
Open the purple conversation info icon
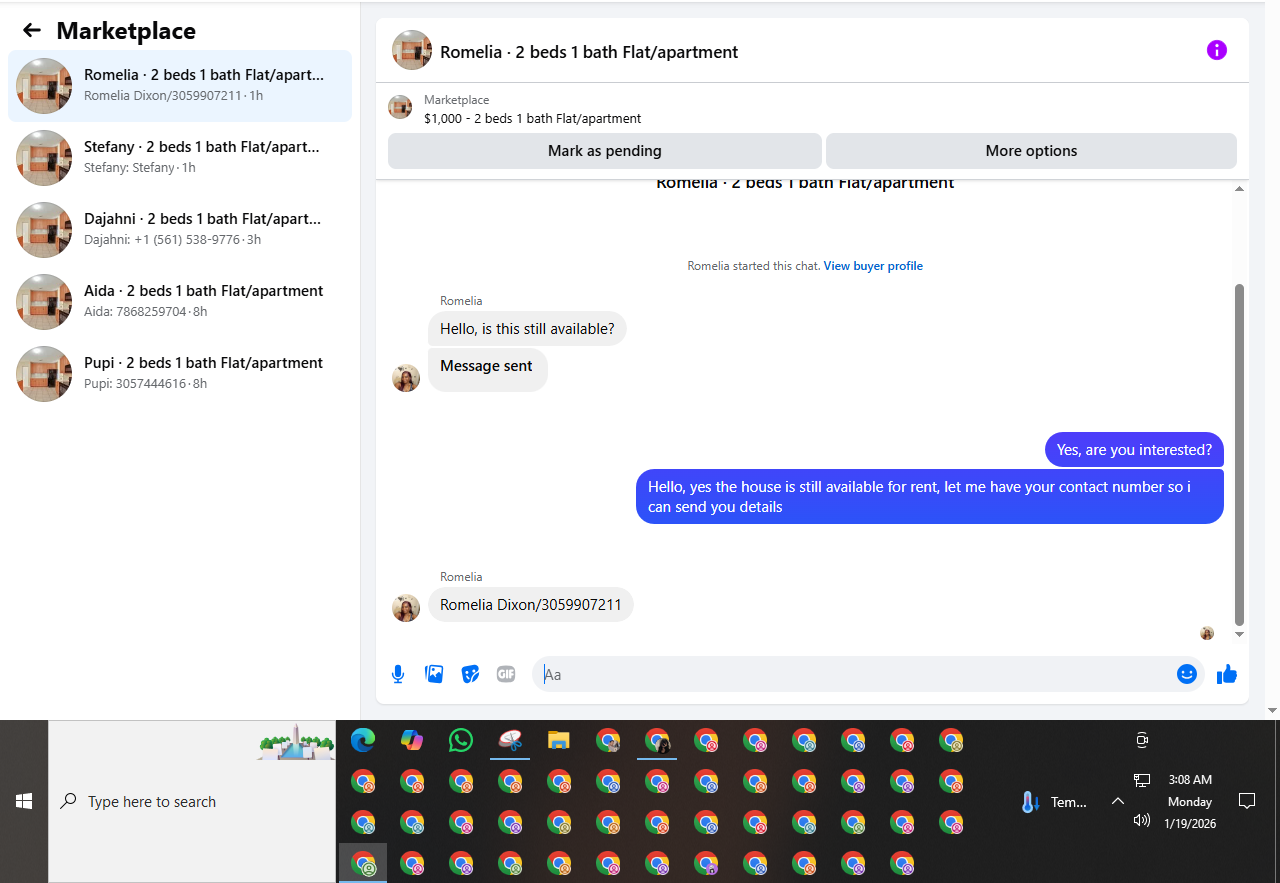(1216, 50)
